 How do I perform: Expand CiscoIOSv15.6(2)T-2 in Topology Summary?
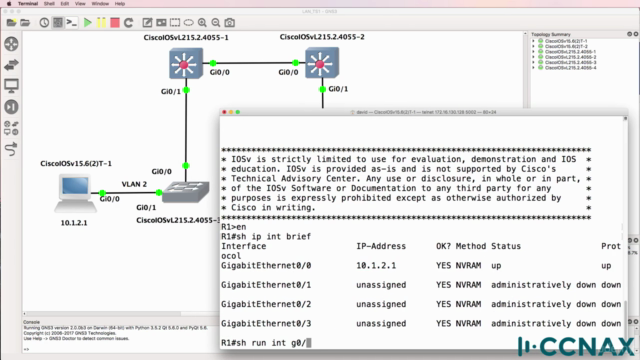coord(533,47)
